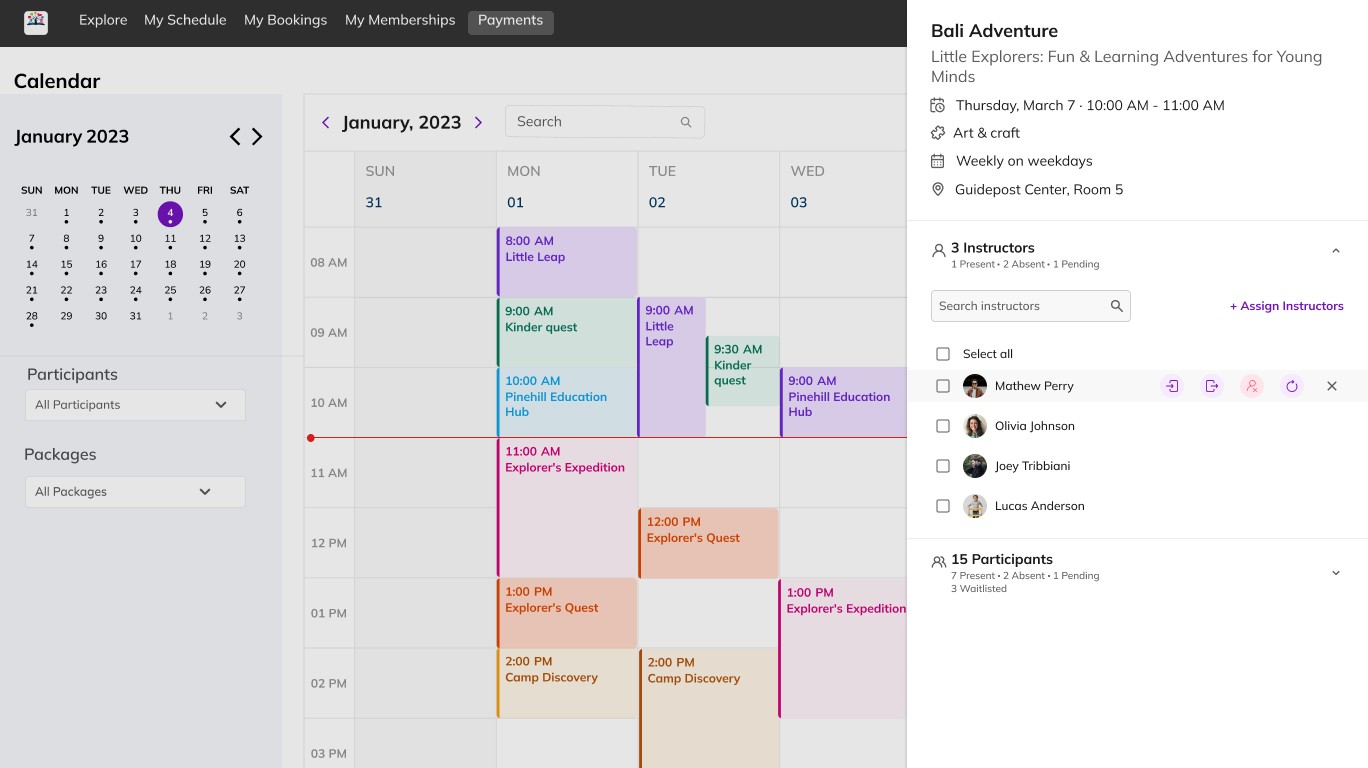The image size is (1368, 768).
Task: Click the date-time clock icon
Action: tap(938, 105)
